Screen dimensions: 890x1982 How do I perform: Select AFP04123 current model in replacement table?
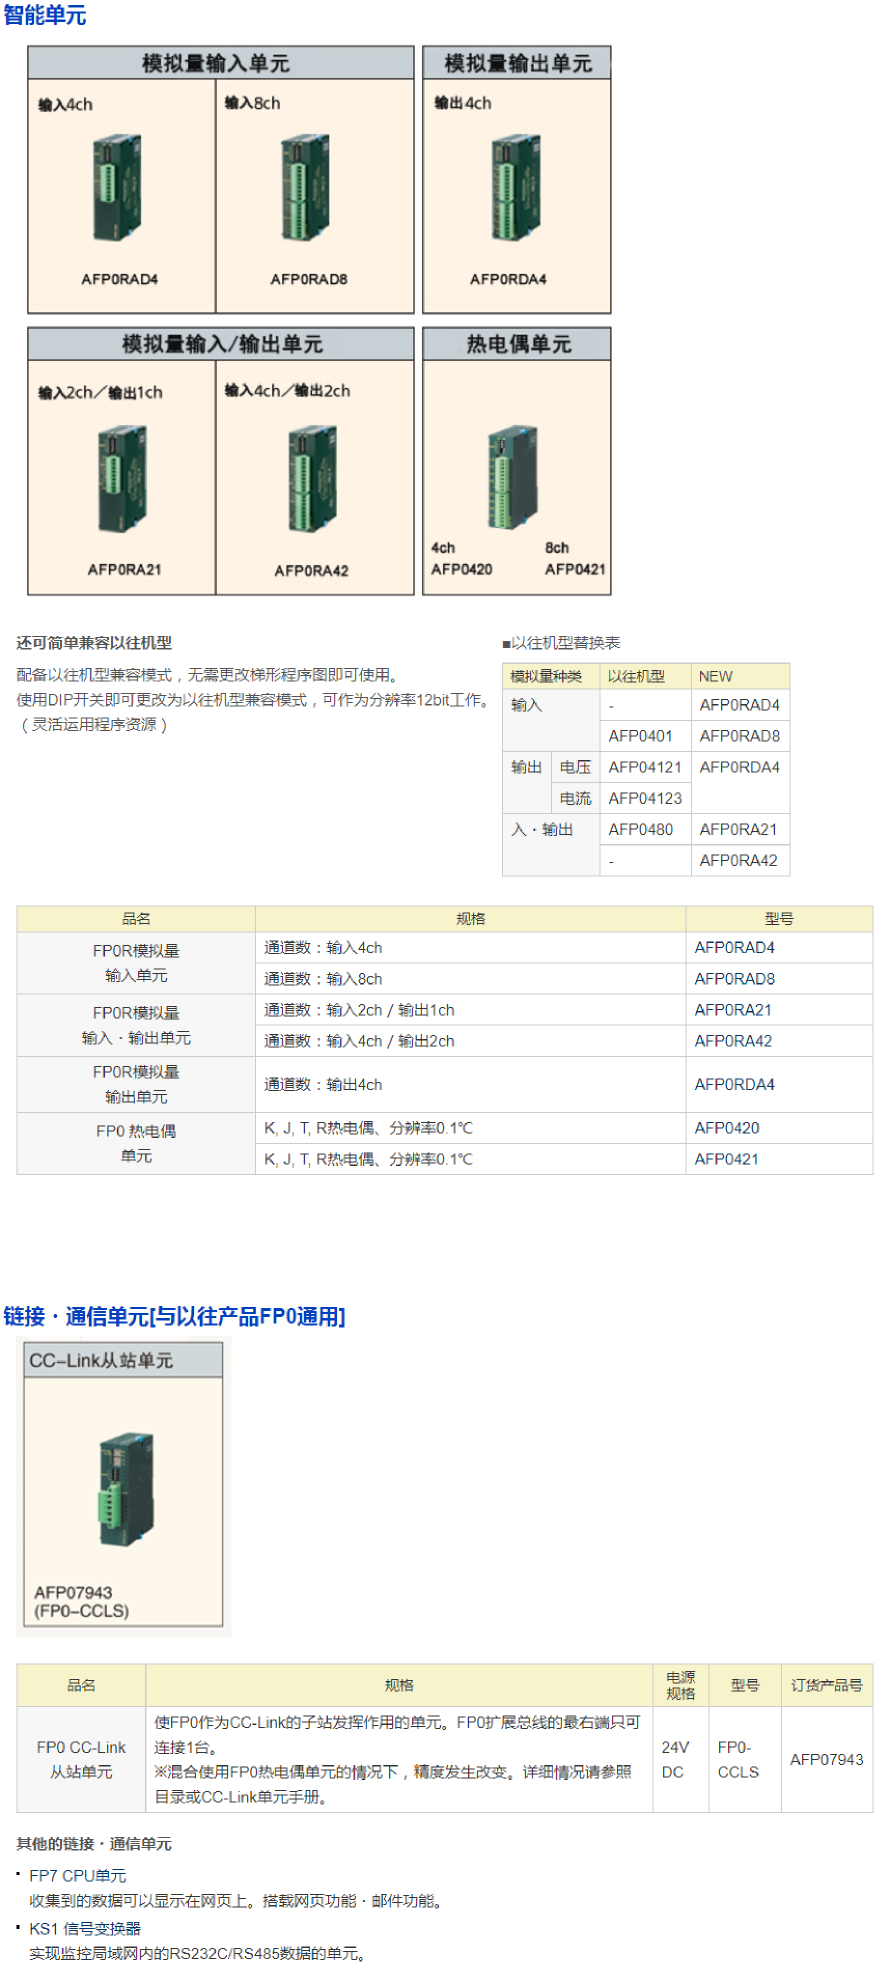click(645, 798)
